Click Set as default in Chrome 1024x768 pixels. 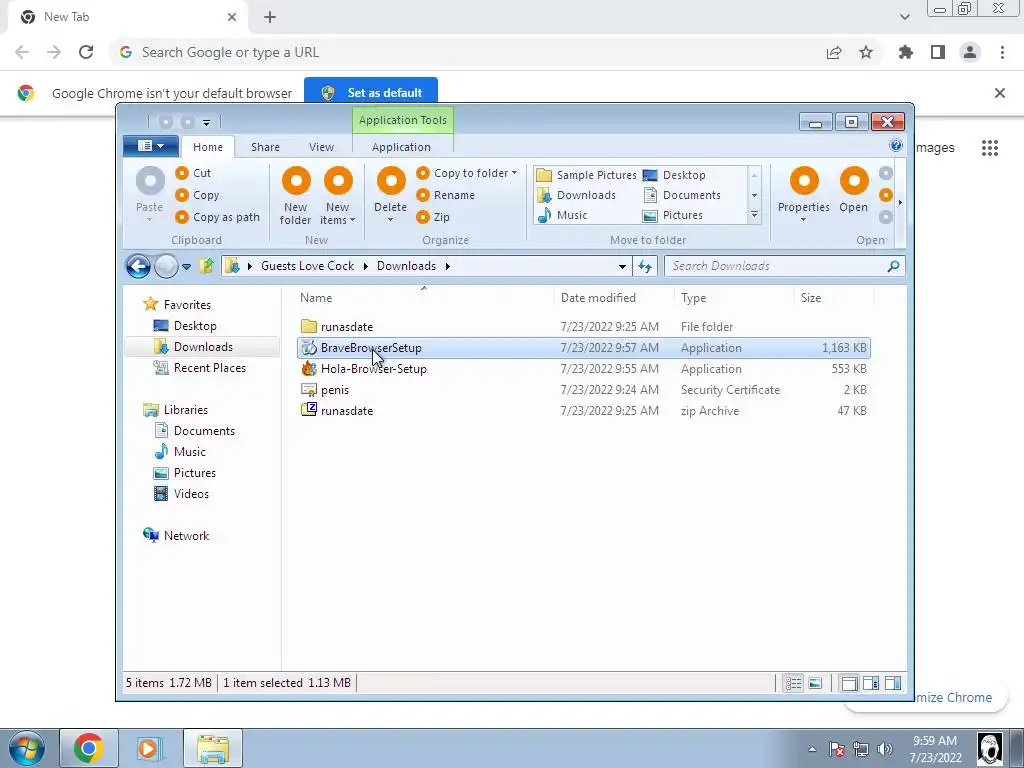coord(371,93)
